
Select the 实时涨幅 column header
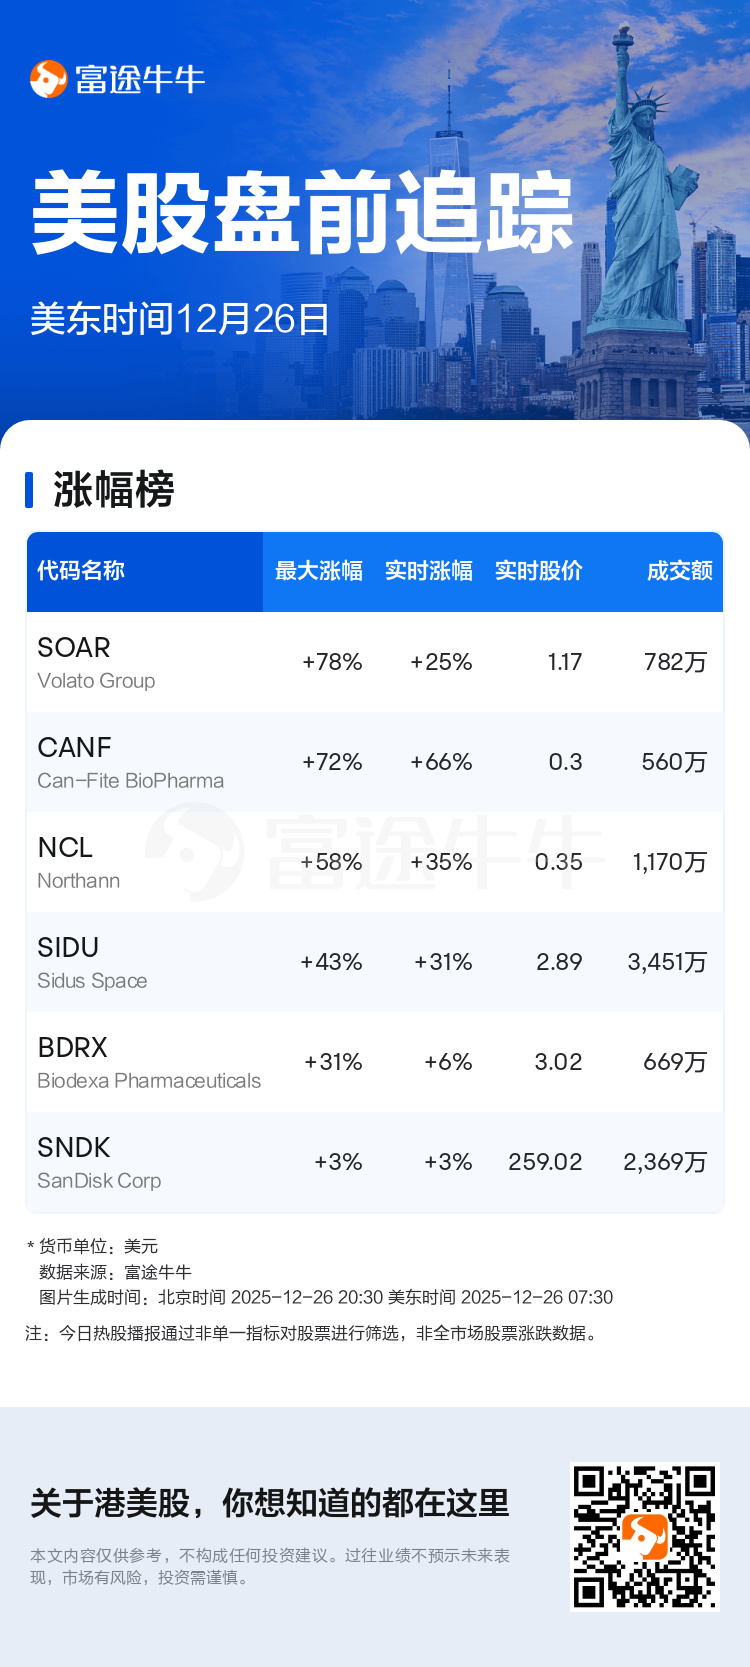click(428, 571)
